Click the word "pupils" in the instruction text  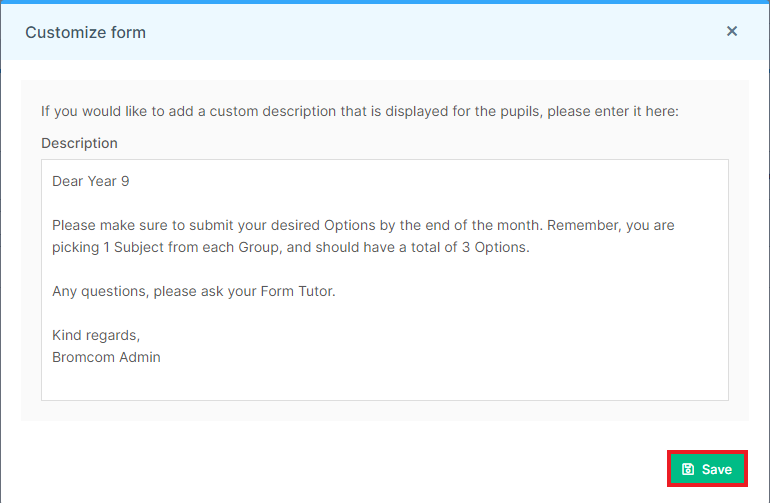pos(520,112)
